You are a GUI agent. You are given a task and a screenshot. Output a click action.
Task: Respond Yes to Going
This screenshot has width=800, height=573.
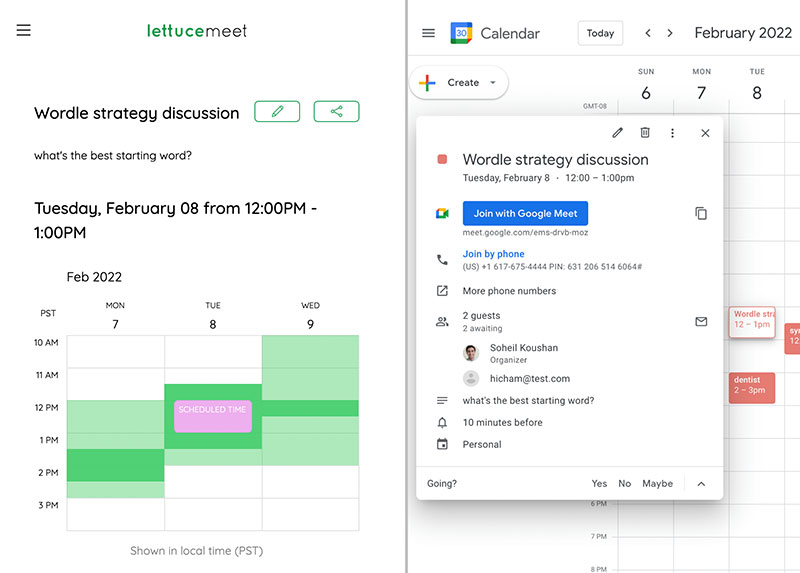coord(599,483)
